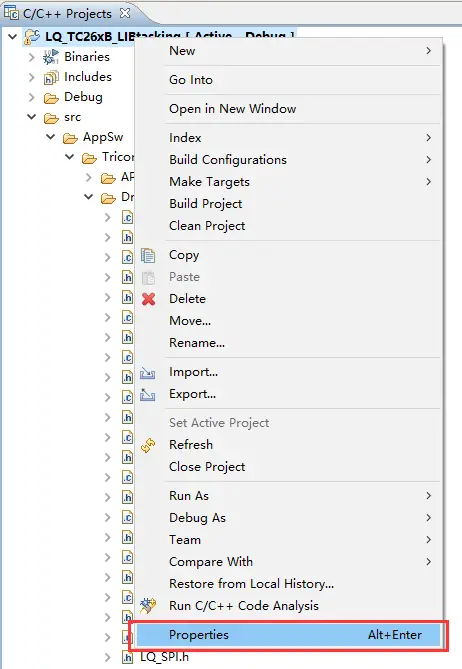Collapse the AppSw folder
The image size is (462, 669).
click(x=51, y=137)
